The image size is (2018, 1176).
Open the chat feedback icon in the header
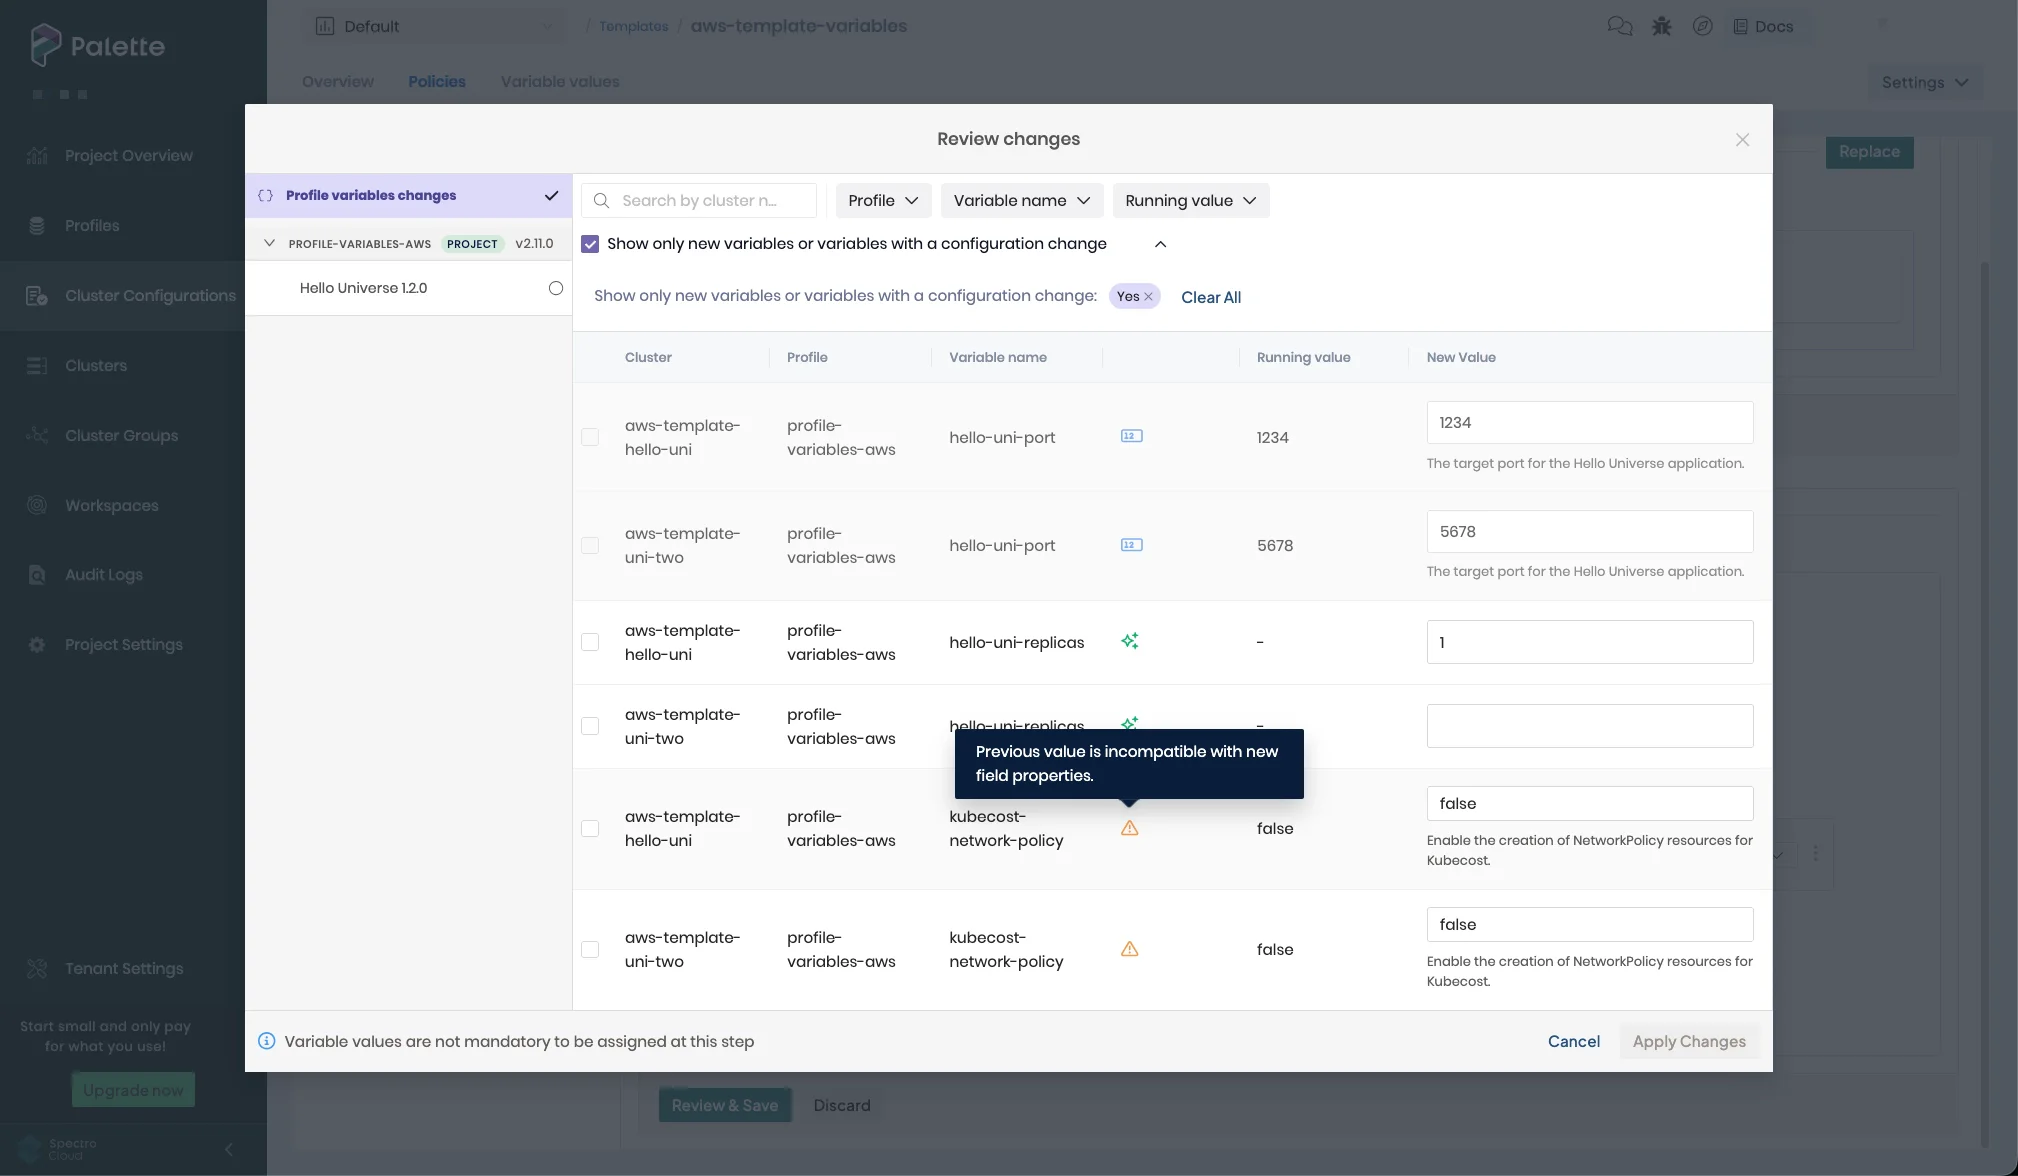tap(1621, 26)
